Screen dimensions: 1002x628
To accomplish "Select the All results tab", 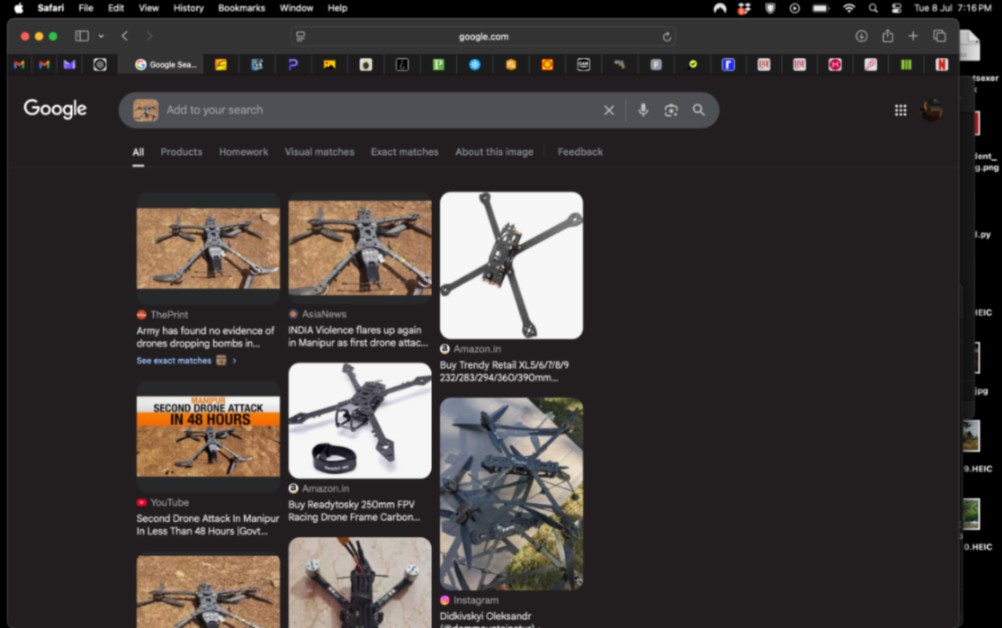I will click(138, 152).
